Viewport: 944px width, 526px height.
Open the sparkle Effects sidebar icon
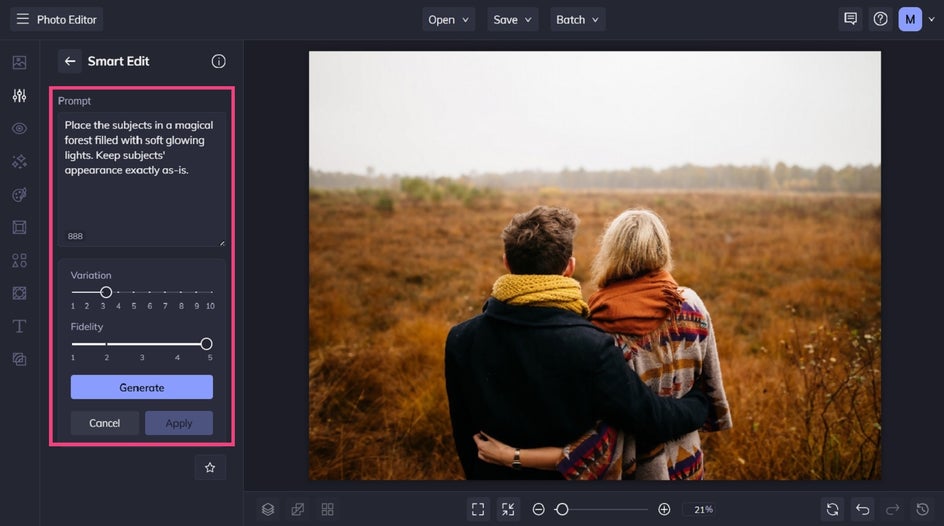pyautogui.click(x=19, y=161)
